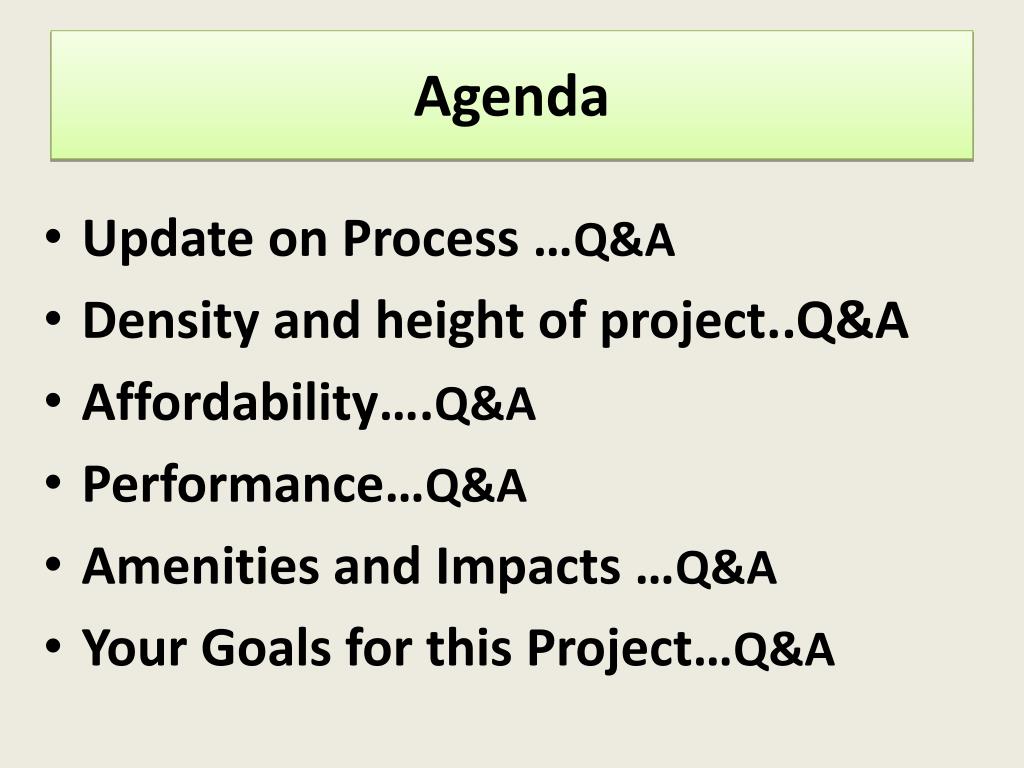
Task: Select the Q&A after Update on Process
Action: coord(624,240)
